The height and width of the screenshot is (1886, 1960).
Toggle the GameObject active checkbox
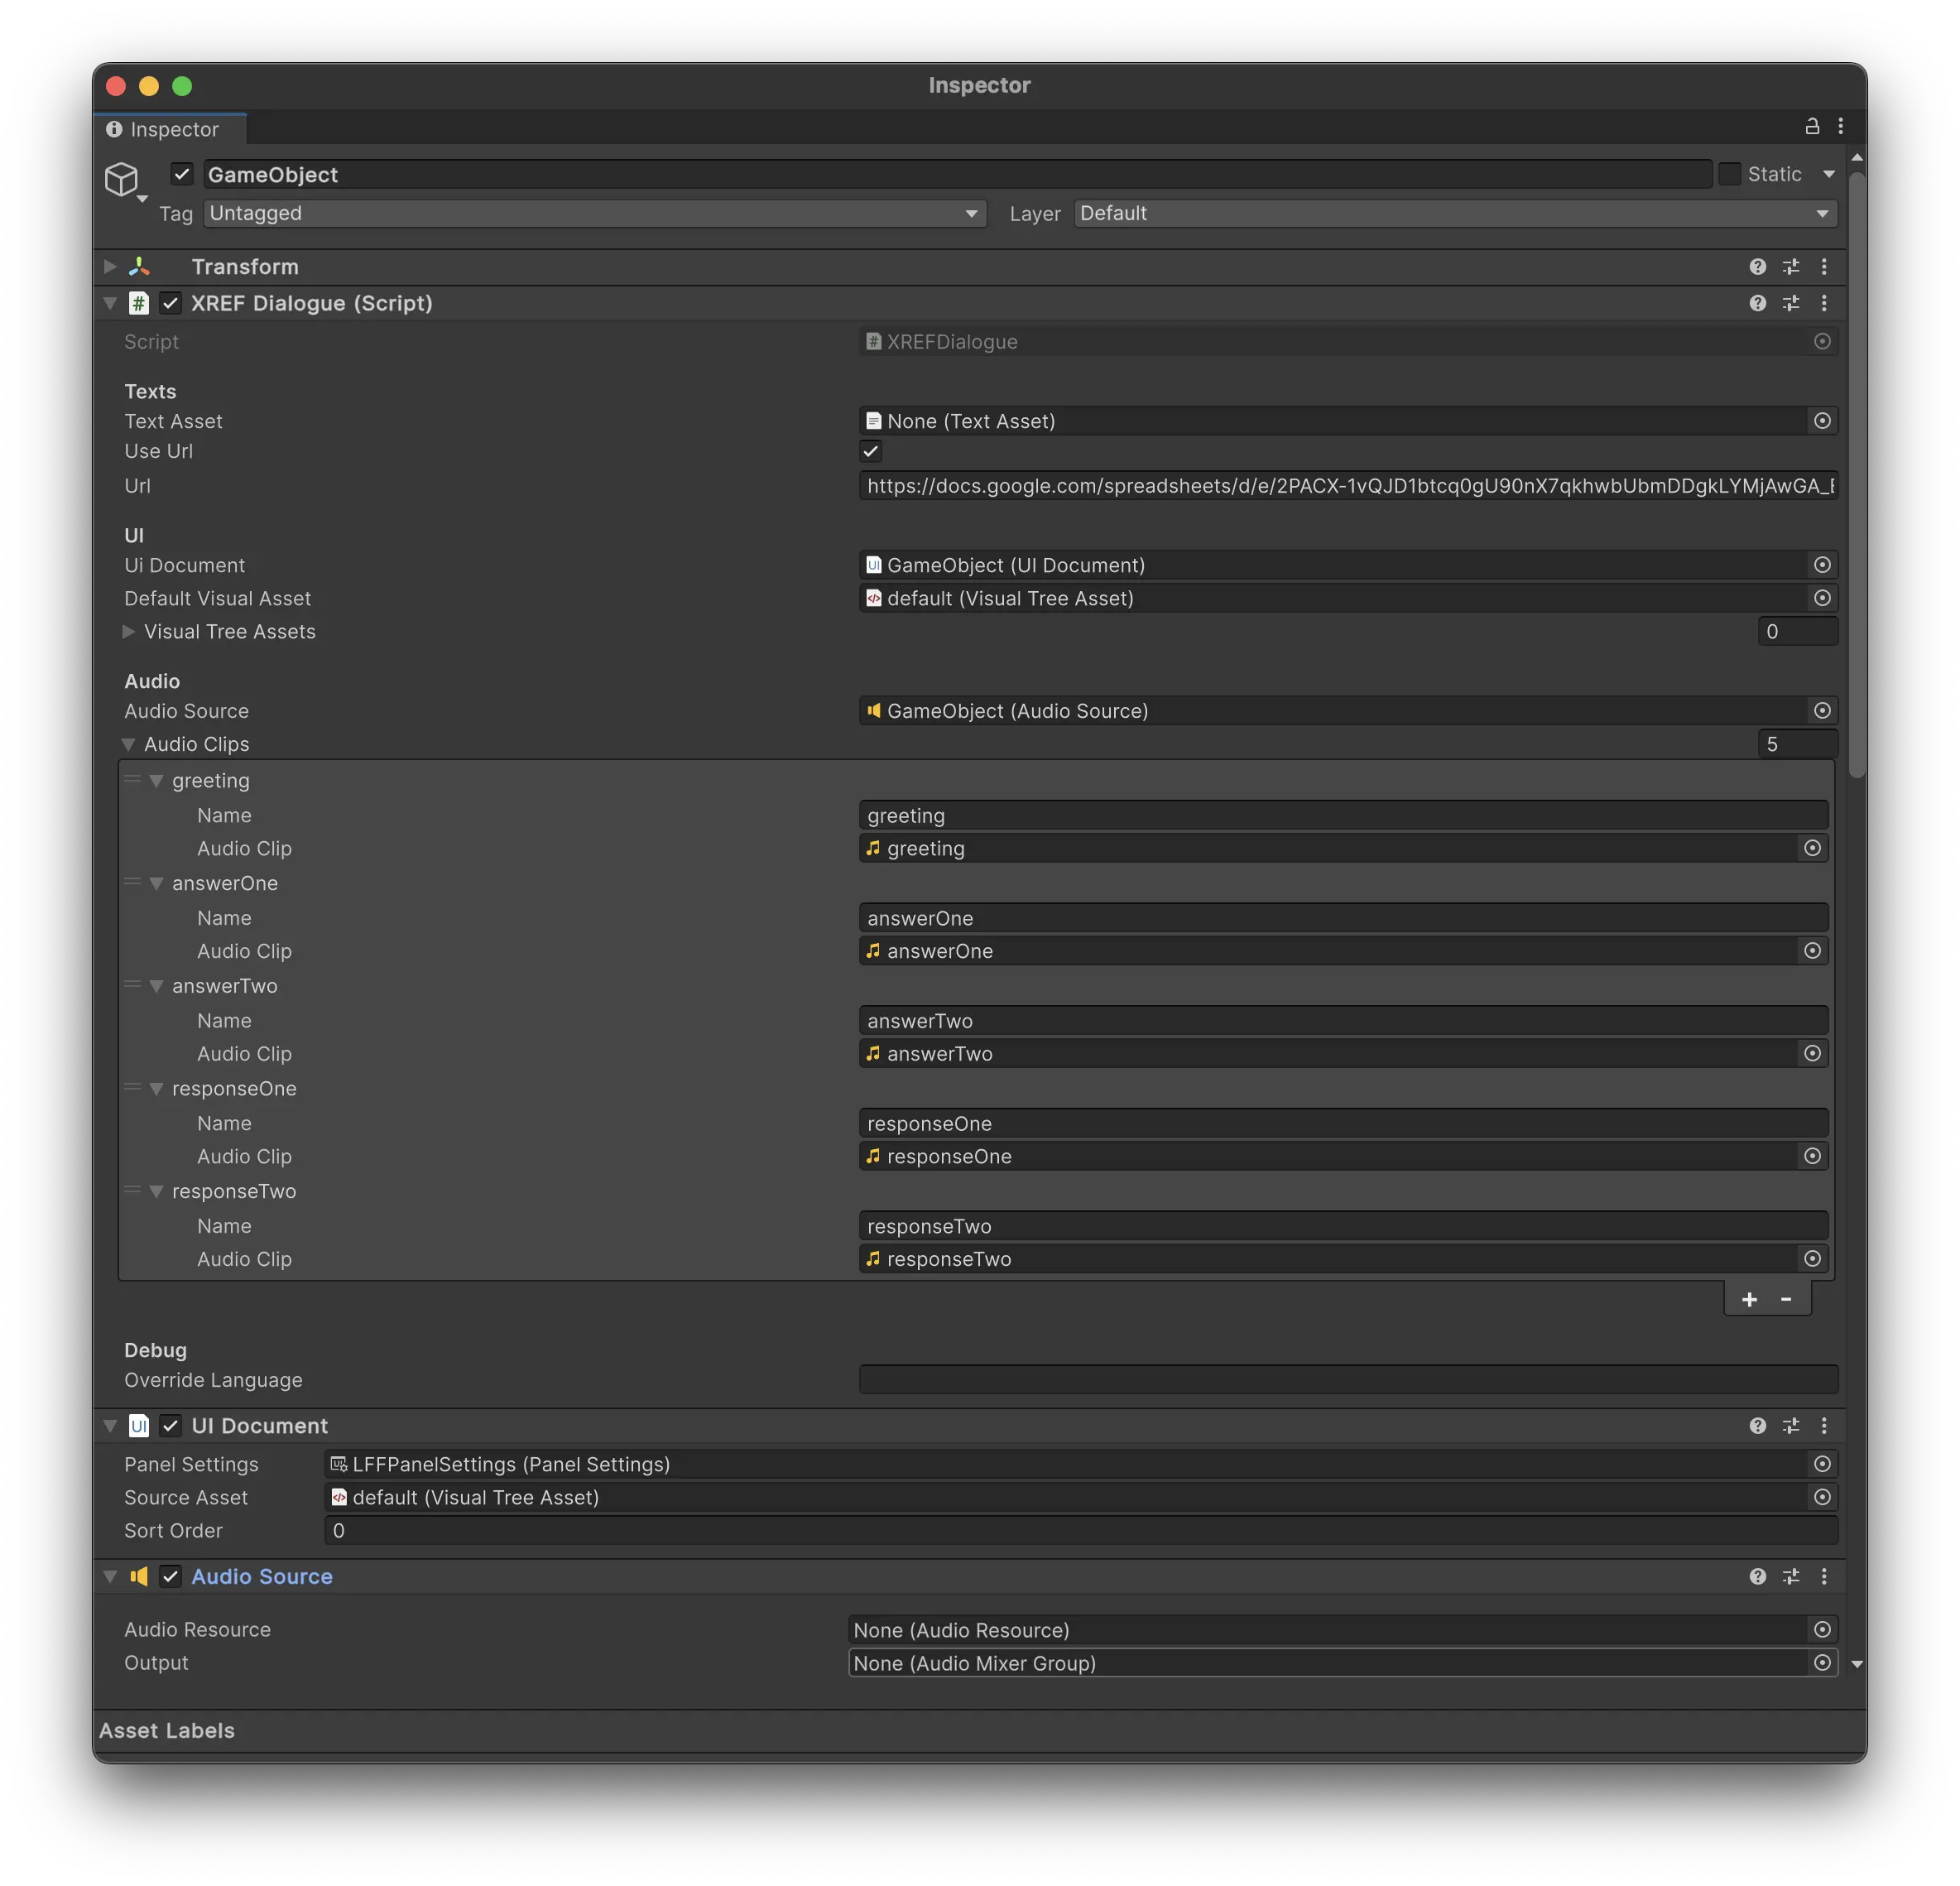182,174
